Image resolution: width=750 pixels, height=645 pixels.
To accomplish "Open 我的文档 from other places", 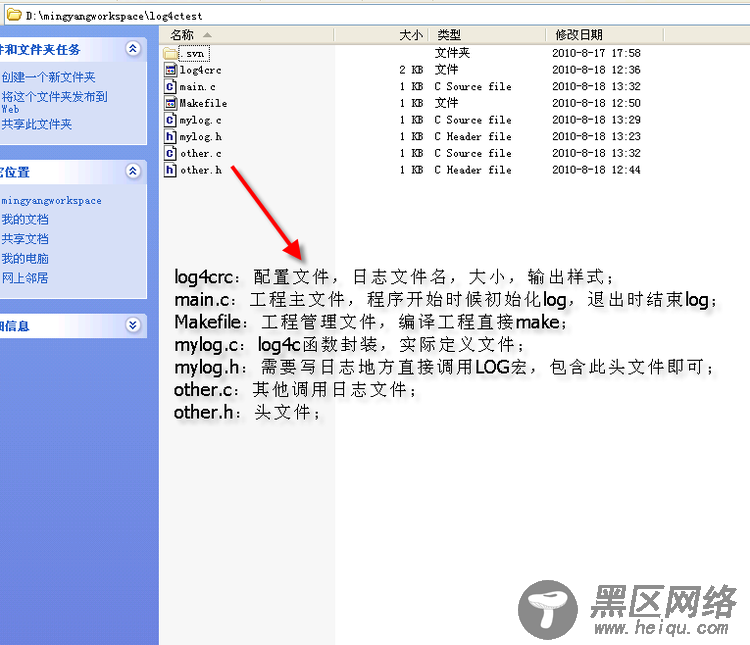I will tap(25, 220).
